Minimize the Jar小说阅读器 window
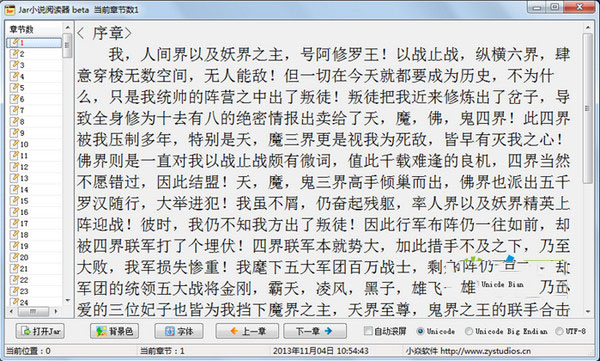Screen dimensions: 600x361 tap(536, 7)
